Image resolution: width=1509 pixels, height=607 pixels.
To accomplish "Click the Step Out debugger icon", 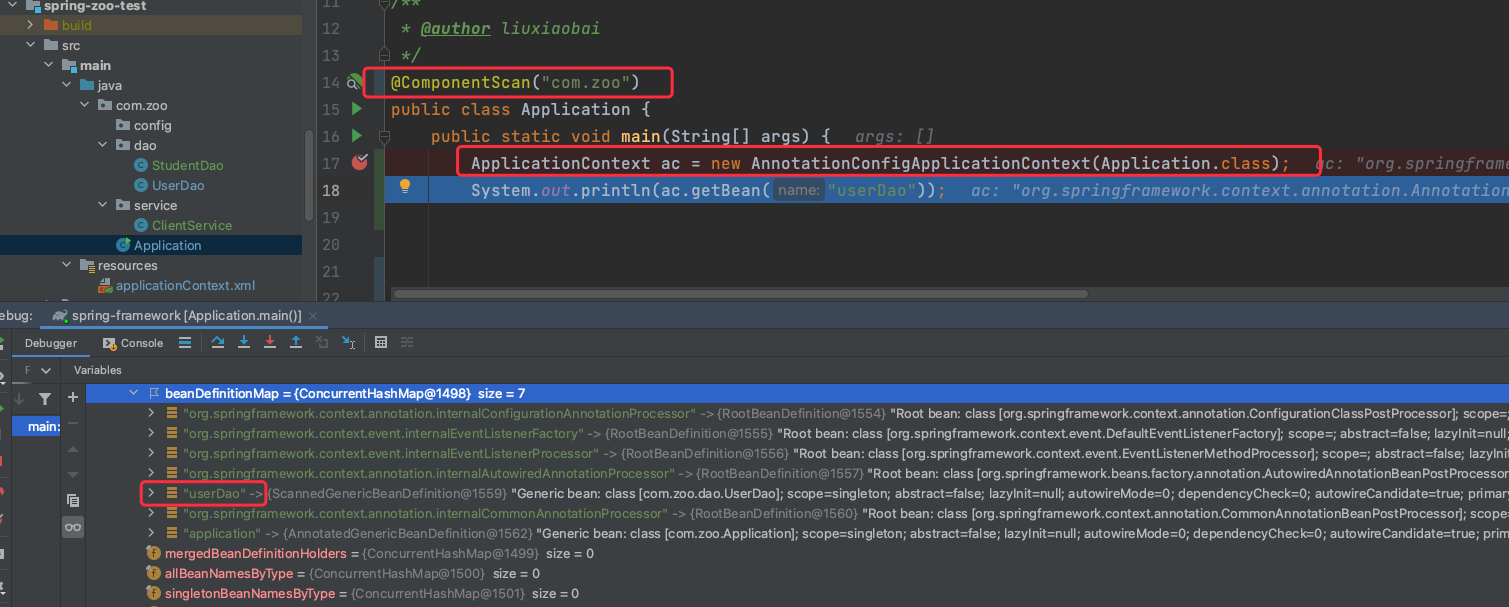I will (296, 342).
